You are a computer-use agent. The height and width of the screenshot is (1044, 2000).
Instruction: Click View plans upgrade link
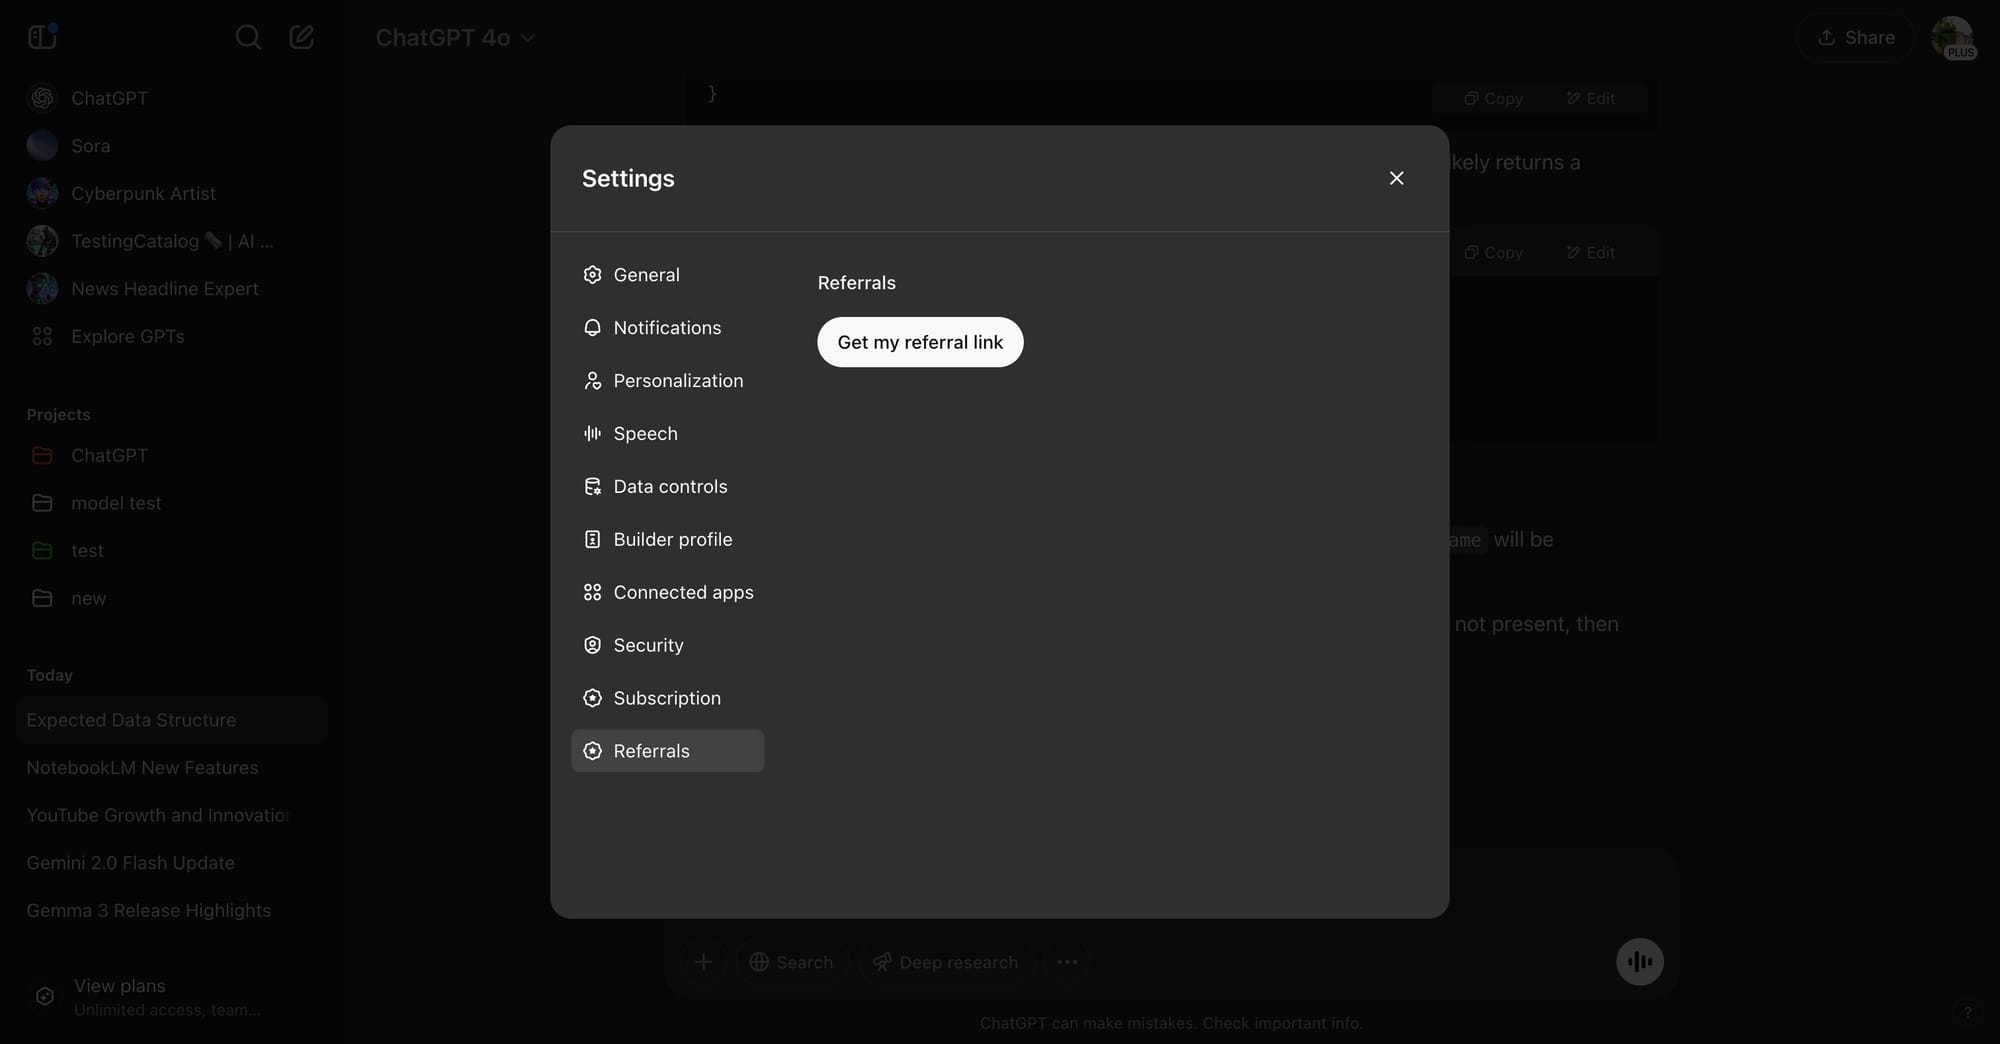[172, 997]
